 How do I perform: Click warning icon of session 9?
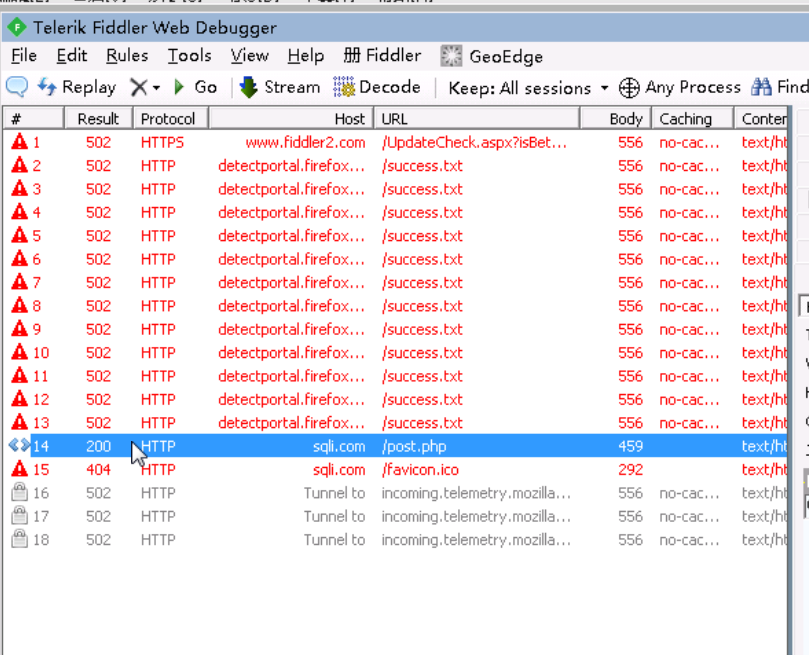pyautogui.click(x=20, y=329)
